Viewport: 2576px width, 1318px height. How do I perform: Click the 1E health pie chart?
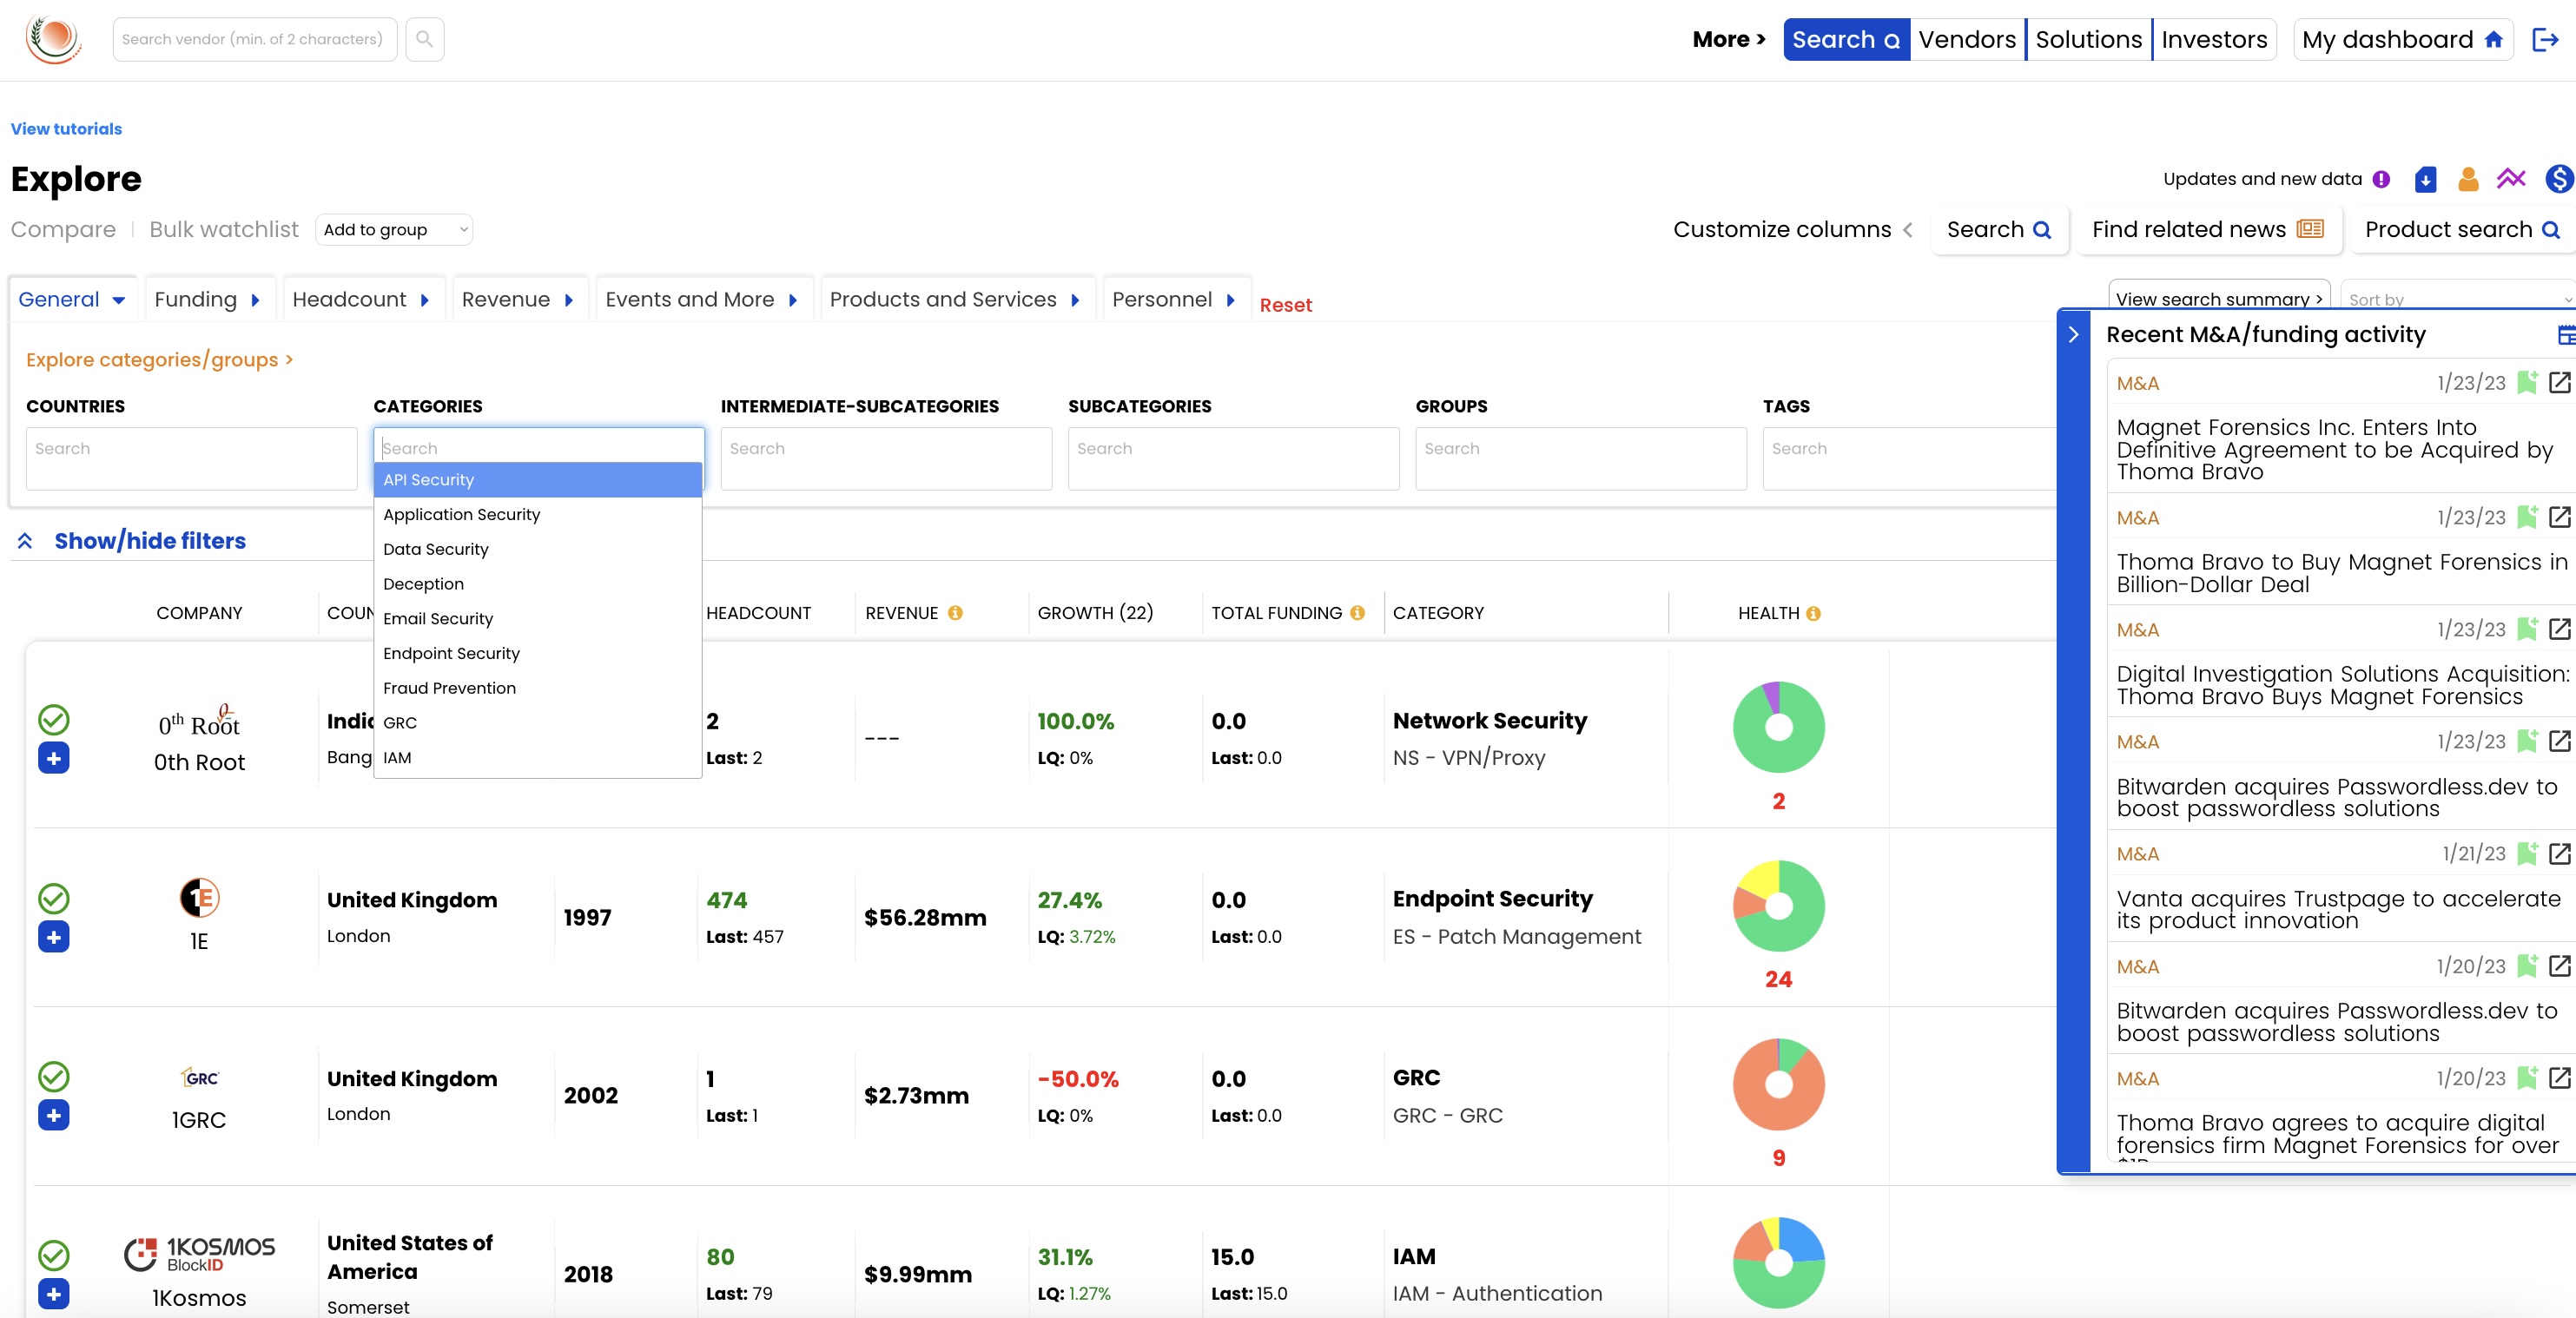click(x=1778, y=906)
